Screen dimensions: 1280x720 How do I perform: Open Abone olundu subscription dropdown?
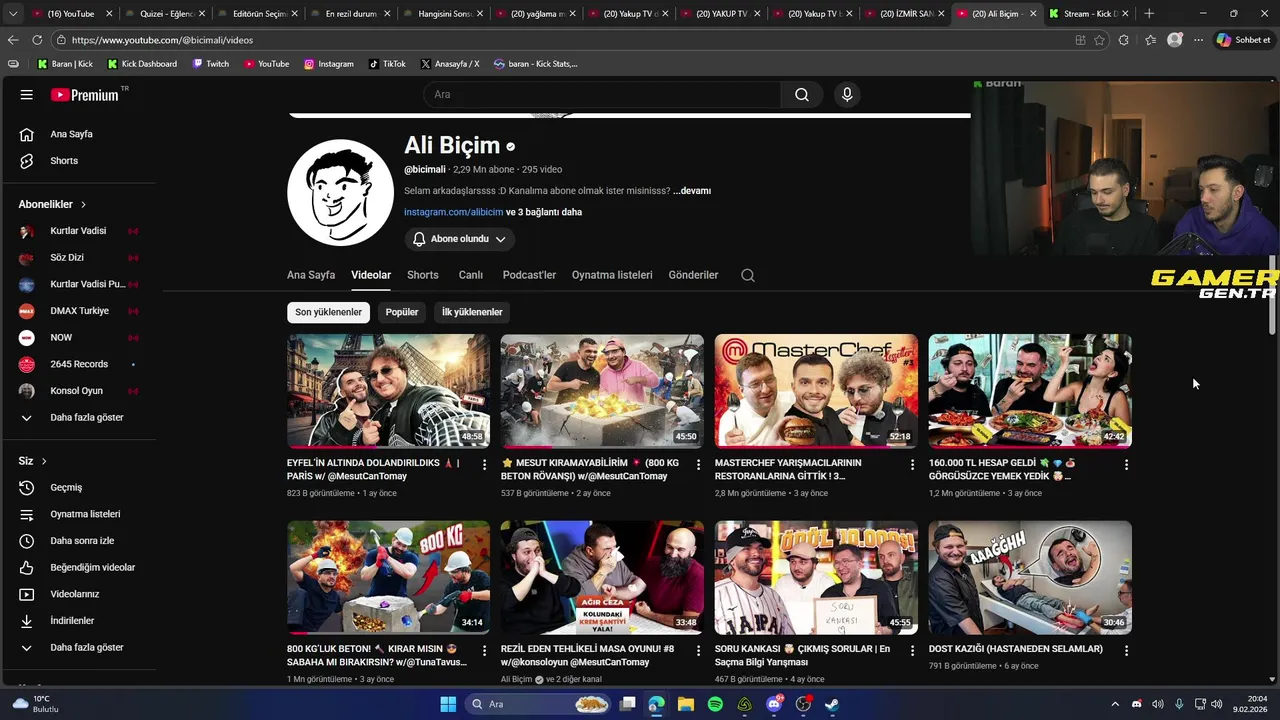pos(460,239)
